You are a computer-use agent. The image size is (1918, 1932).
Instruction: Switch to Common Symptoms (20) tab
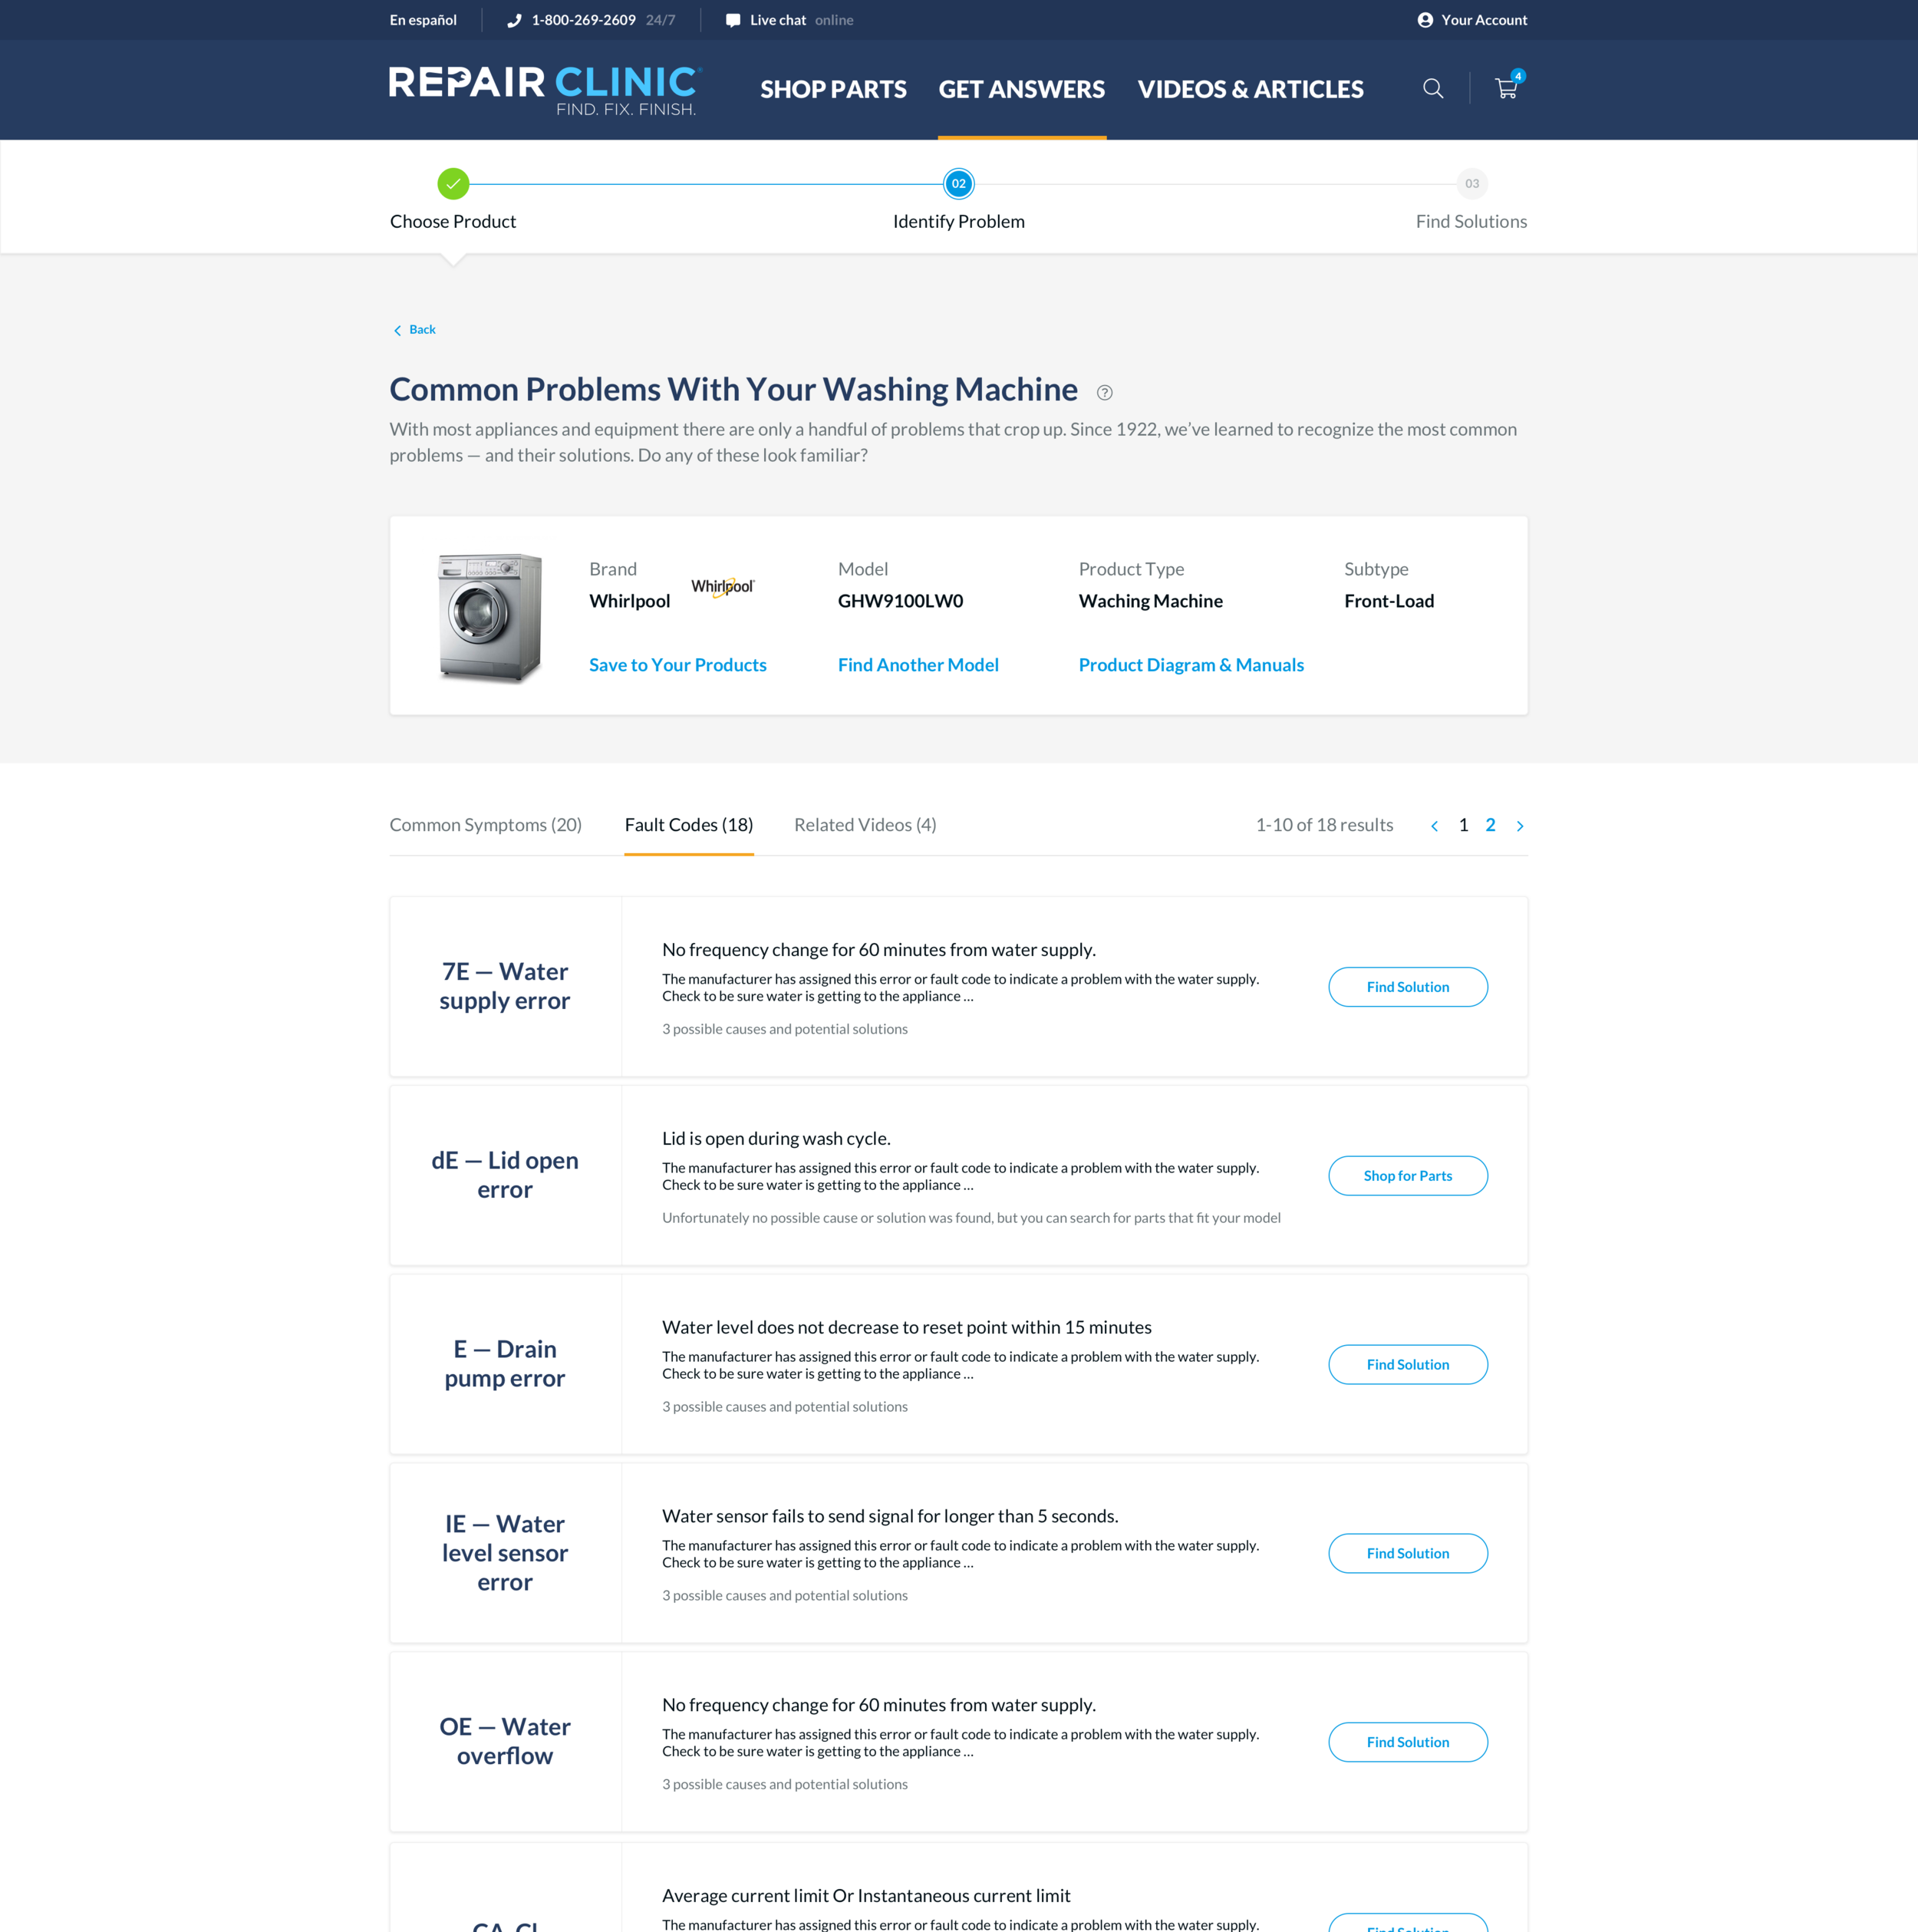[x=485, y=825]
